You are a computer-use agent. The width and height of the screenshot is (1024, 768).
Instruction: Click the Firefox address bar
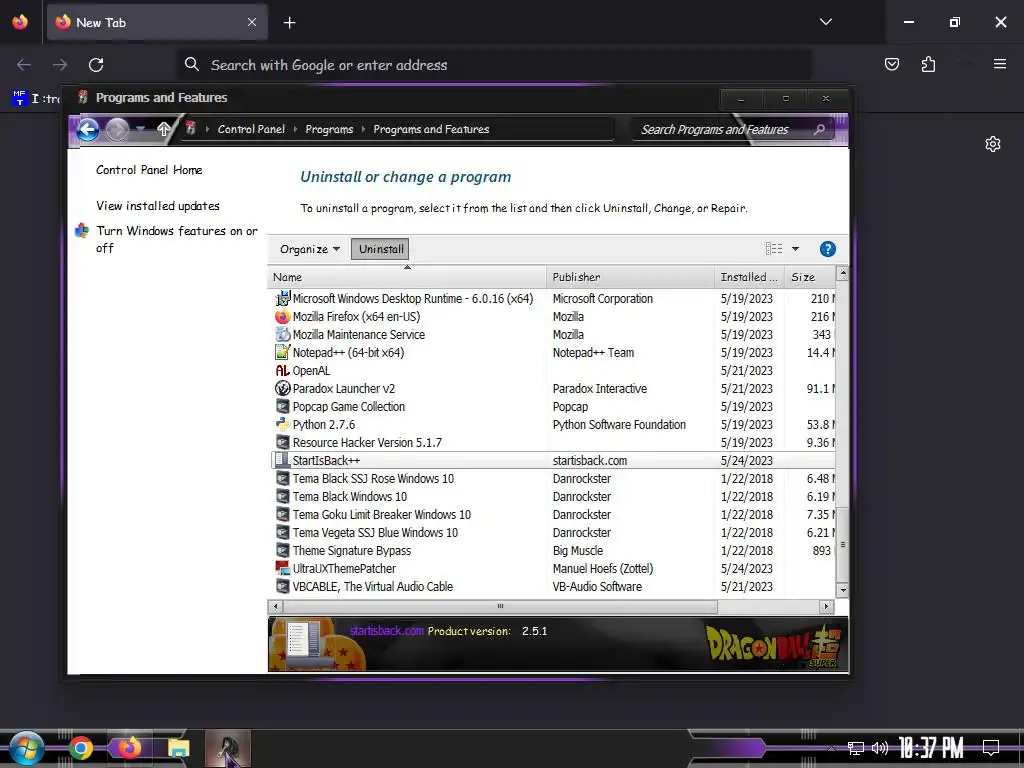tap(494, 65)
